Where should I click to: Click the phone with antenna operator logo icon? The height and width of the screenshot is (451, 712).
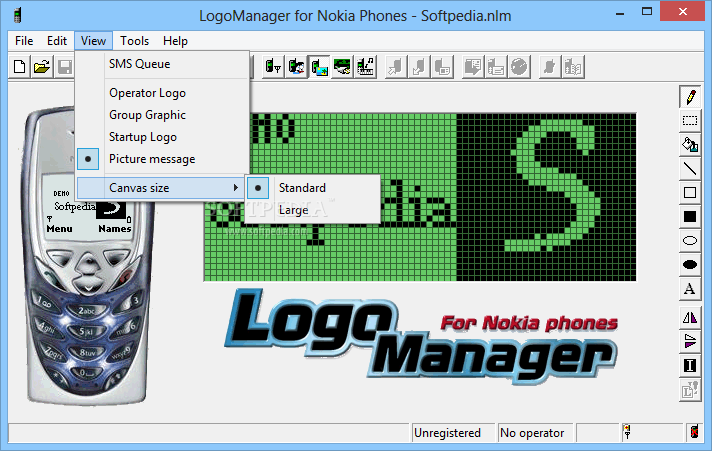(273, 67)
